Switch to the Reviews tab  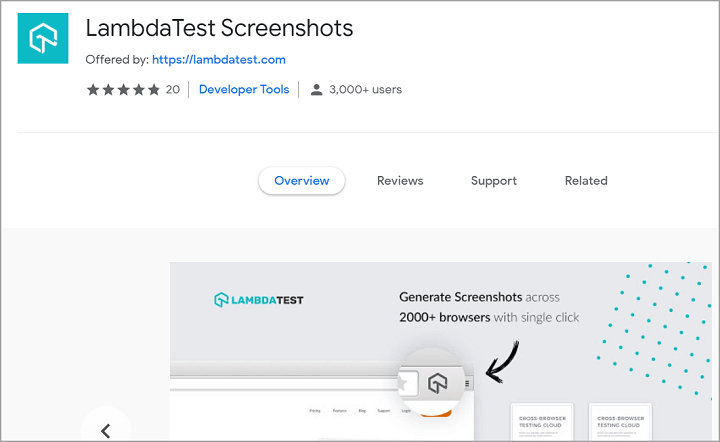point(400,181)
